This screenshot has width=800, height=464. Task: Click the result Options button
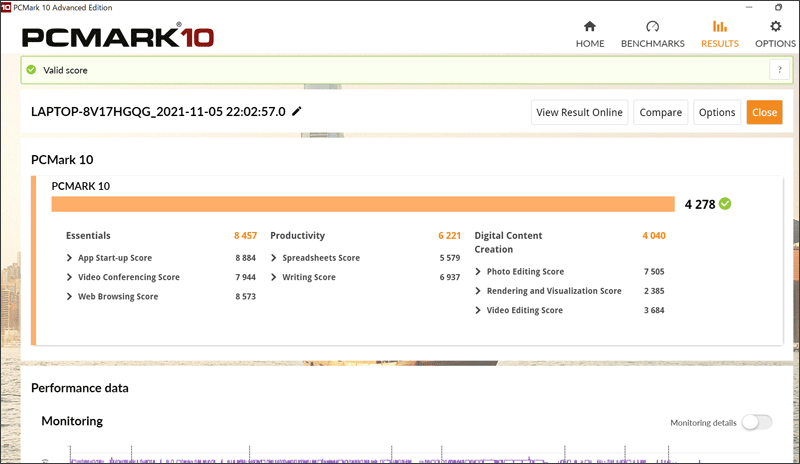coord(717,112)
